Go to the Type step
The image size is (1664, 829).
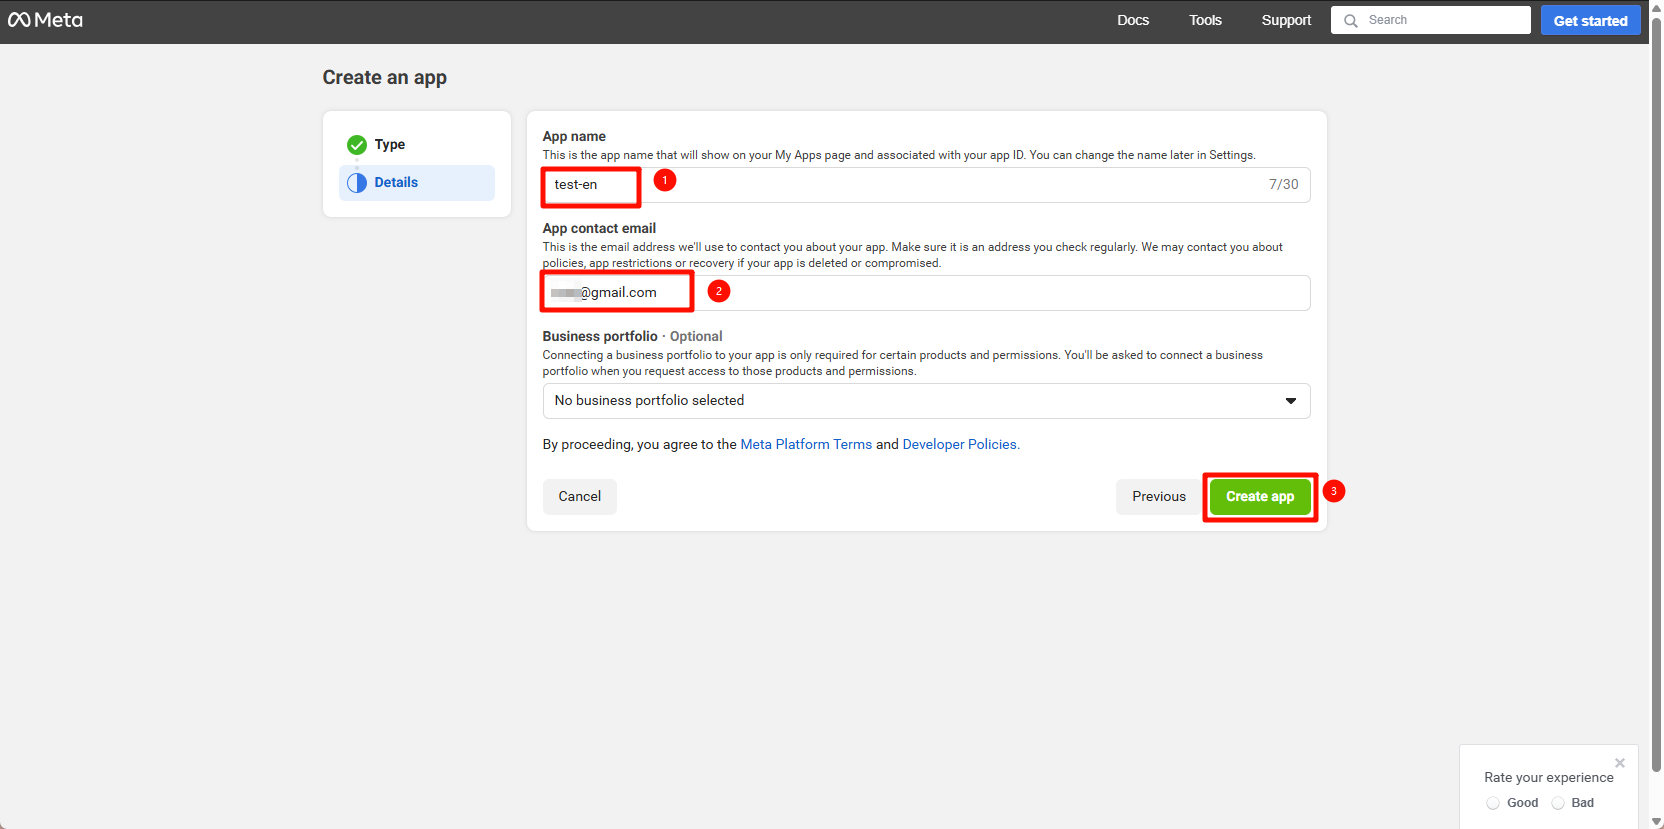click(x=390, y=145)
